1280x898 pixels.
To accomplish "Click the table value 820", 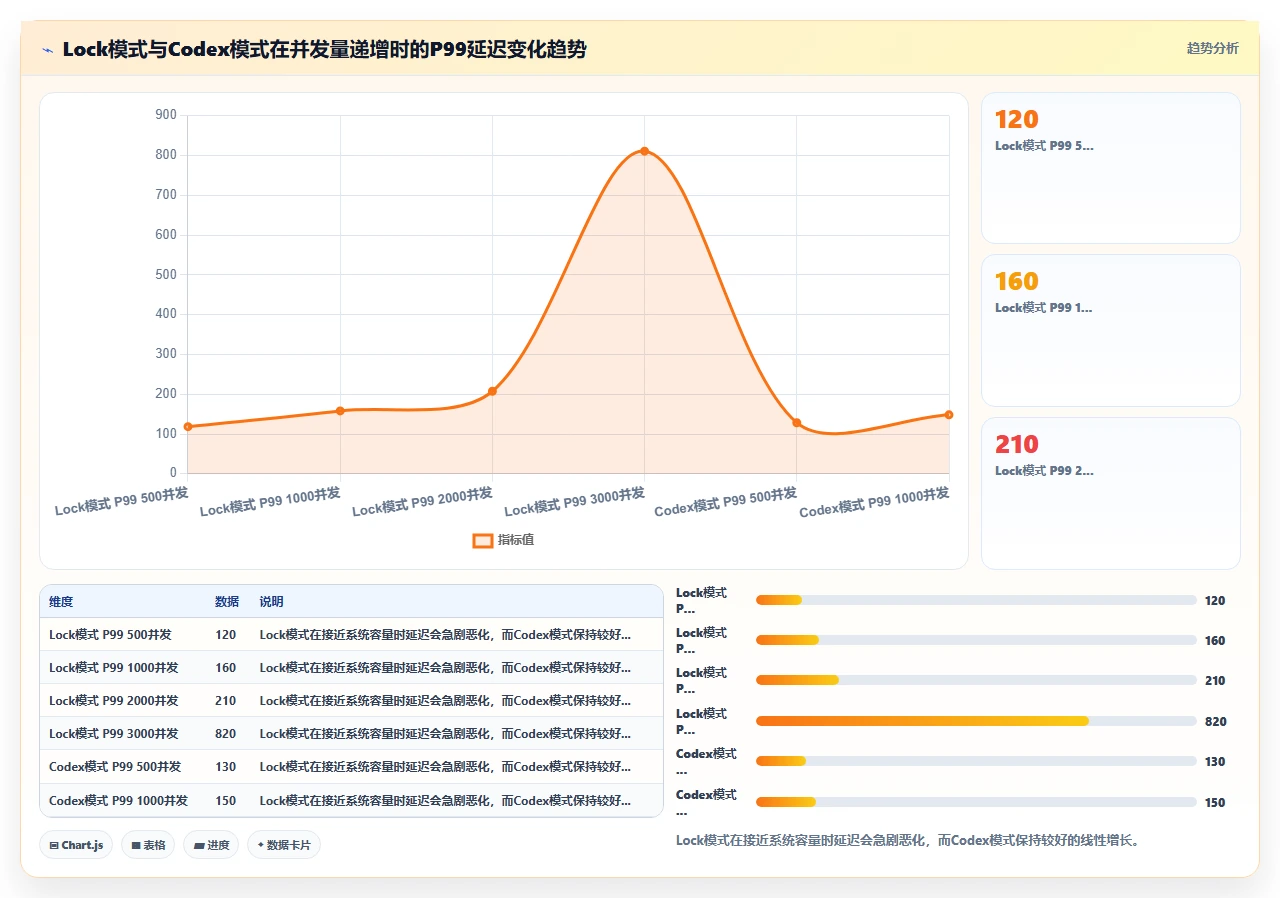I will (226, 734).
